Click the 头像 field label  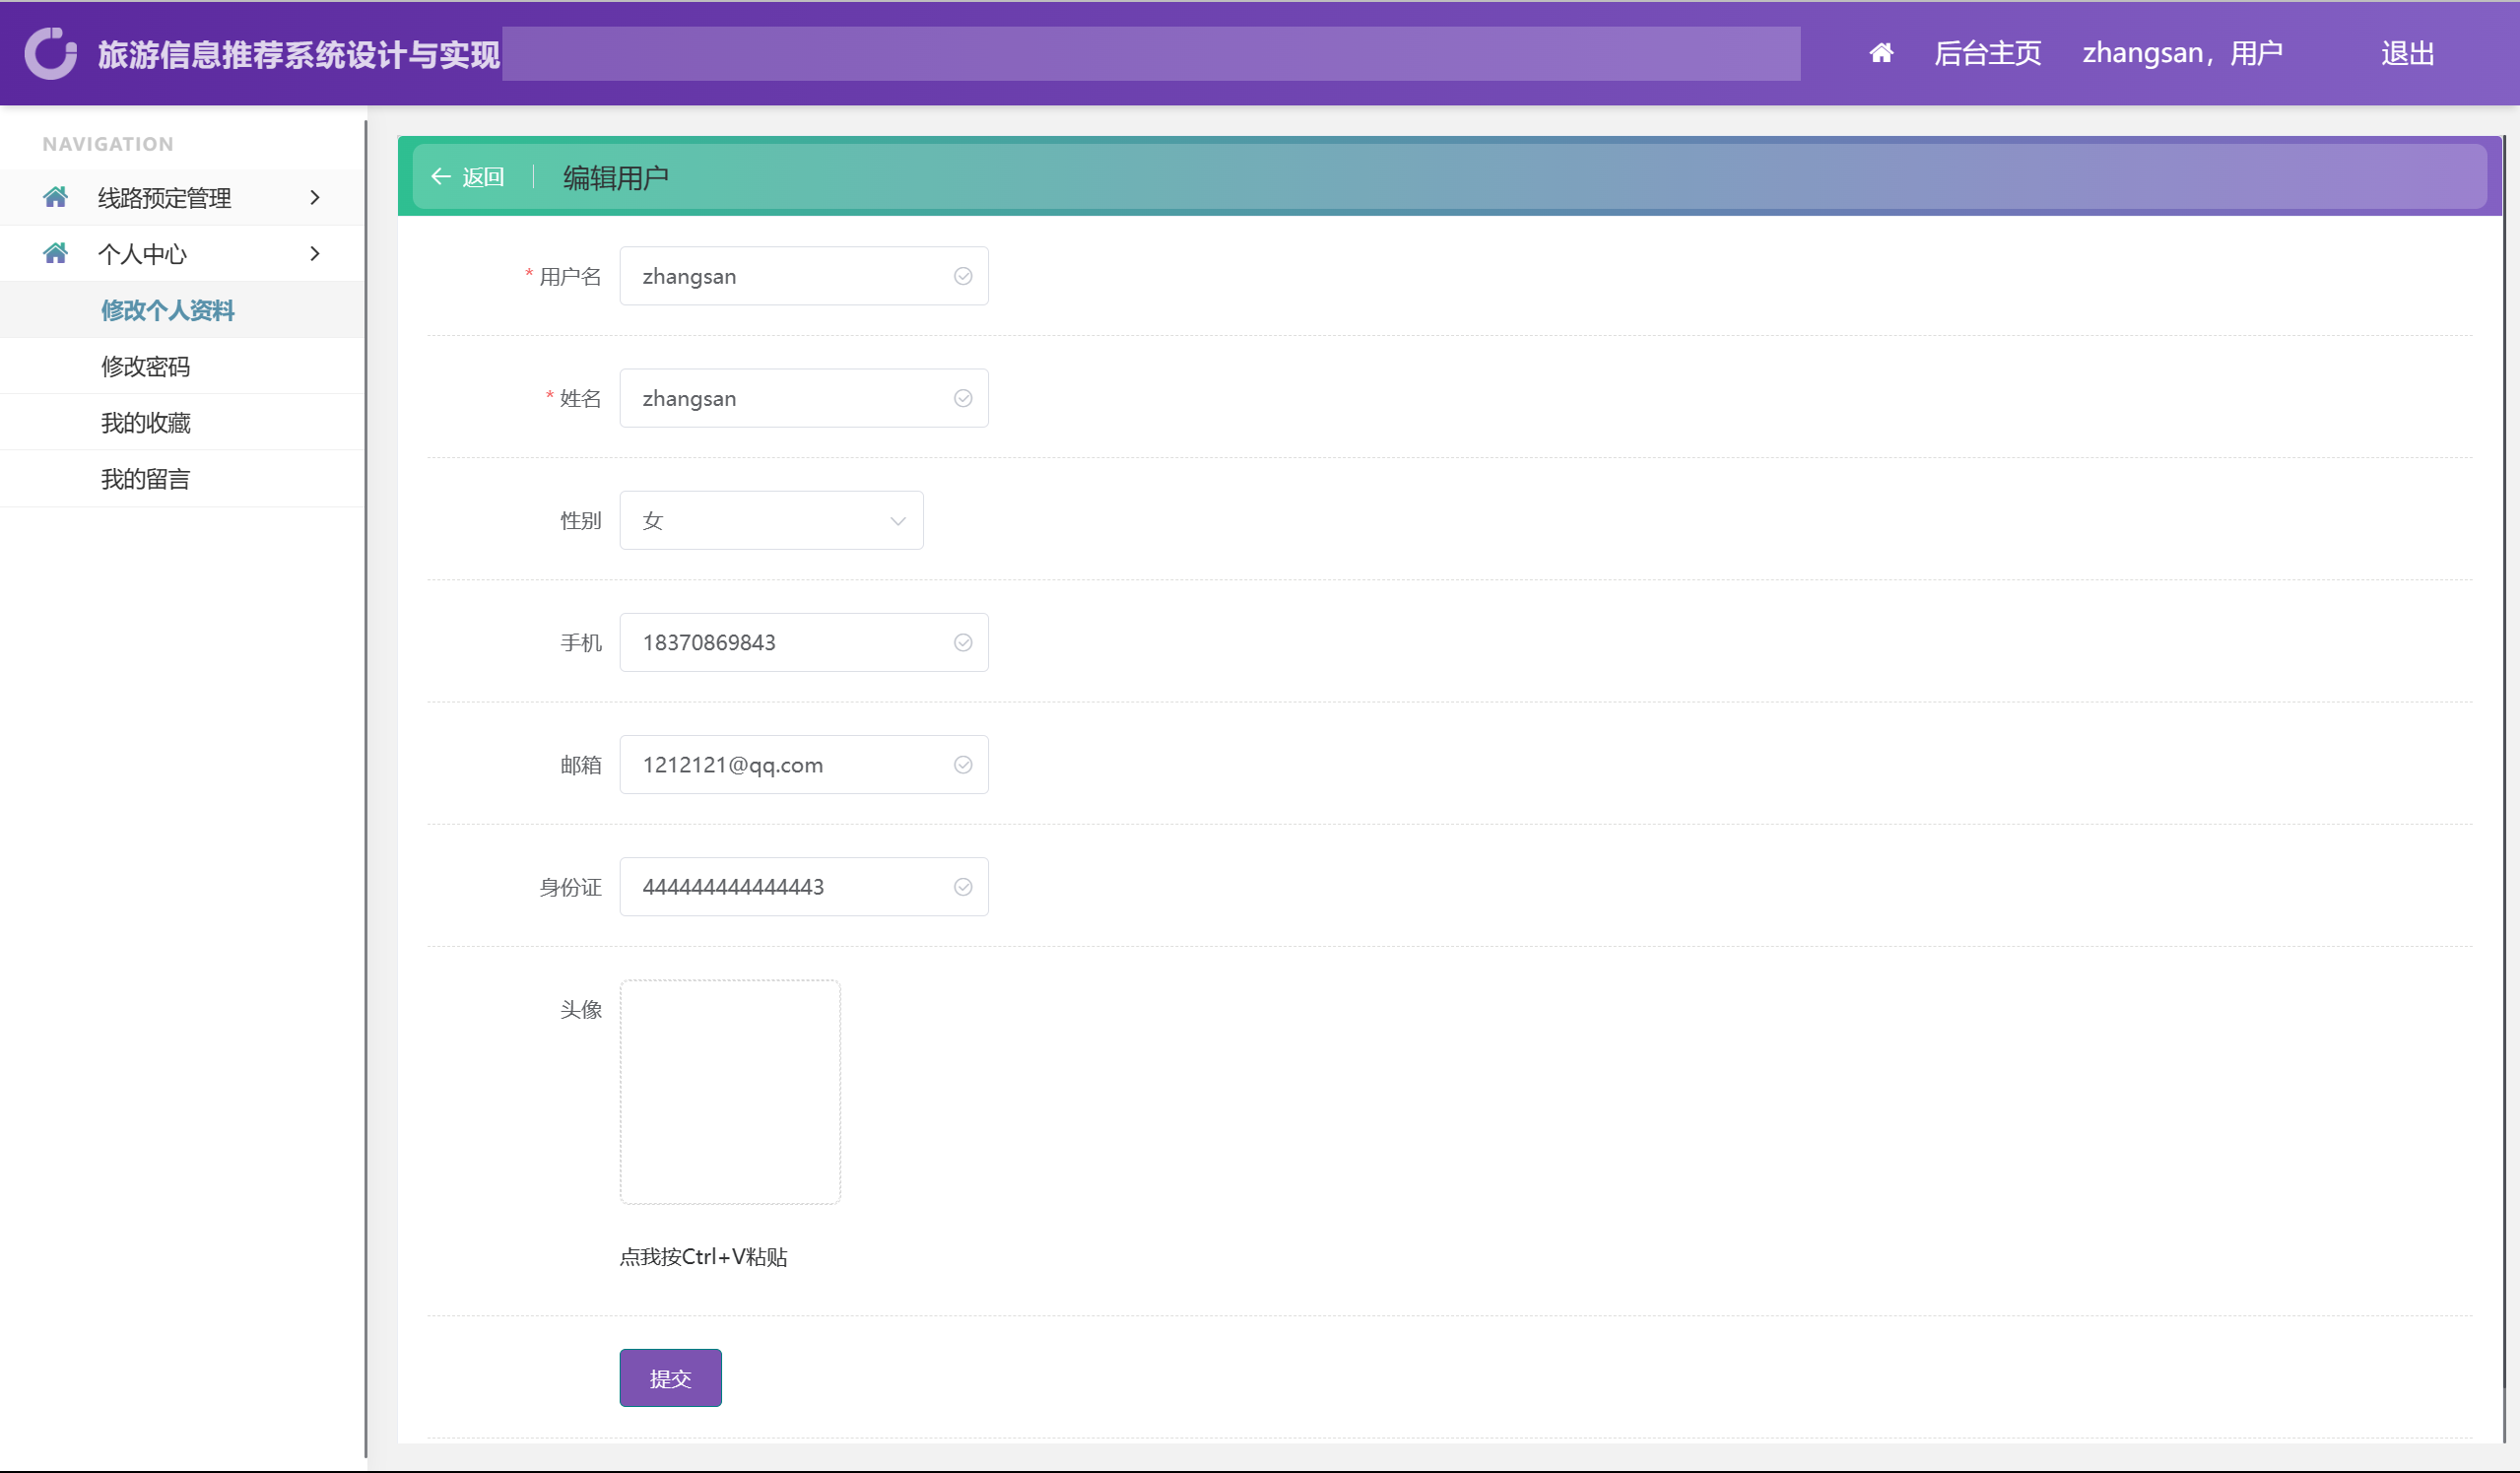(x=581, y=1009)
